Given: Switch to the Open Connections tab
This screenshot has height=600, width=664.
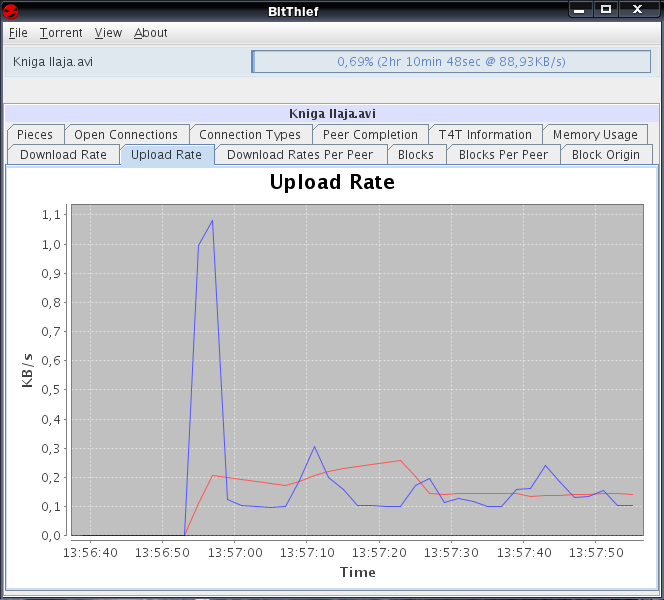Looking at the screenshot, I should pyautogui.click(x=126, y=134).
